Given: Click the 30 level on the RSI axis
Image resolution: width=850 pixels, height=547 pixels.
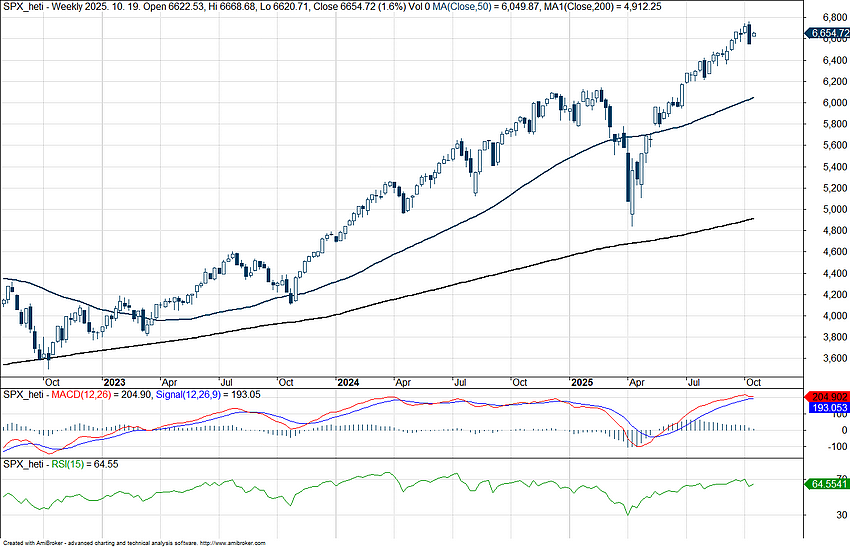Looking at the screenshot, I should [x=815, y=515].
